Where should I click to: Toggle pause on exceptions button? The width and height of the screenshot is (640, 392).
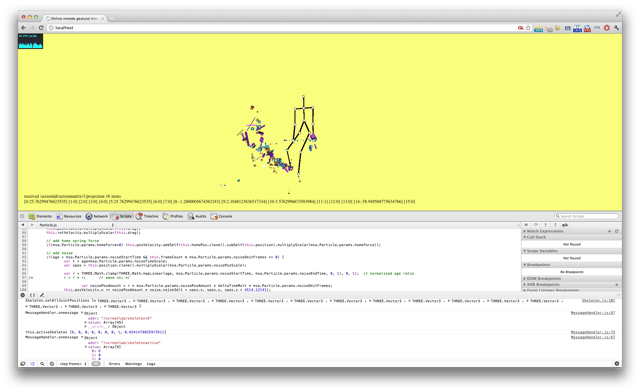23,295
